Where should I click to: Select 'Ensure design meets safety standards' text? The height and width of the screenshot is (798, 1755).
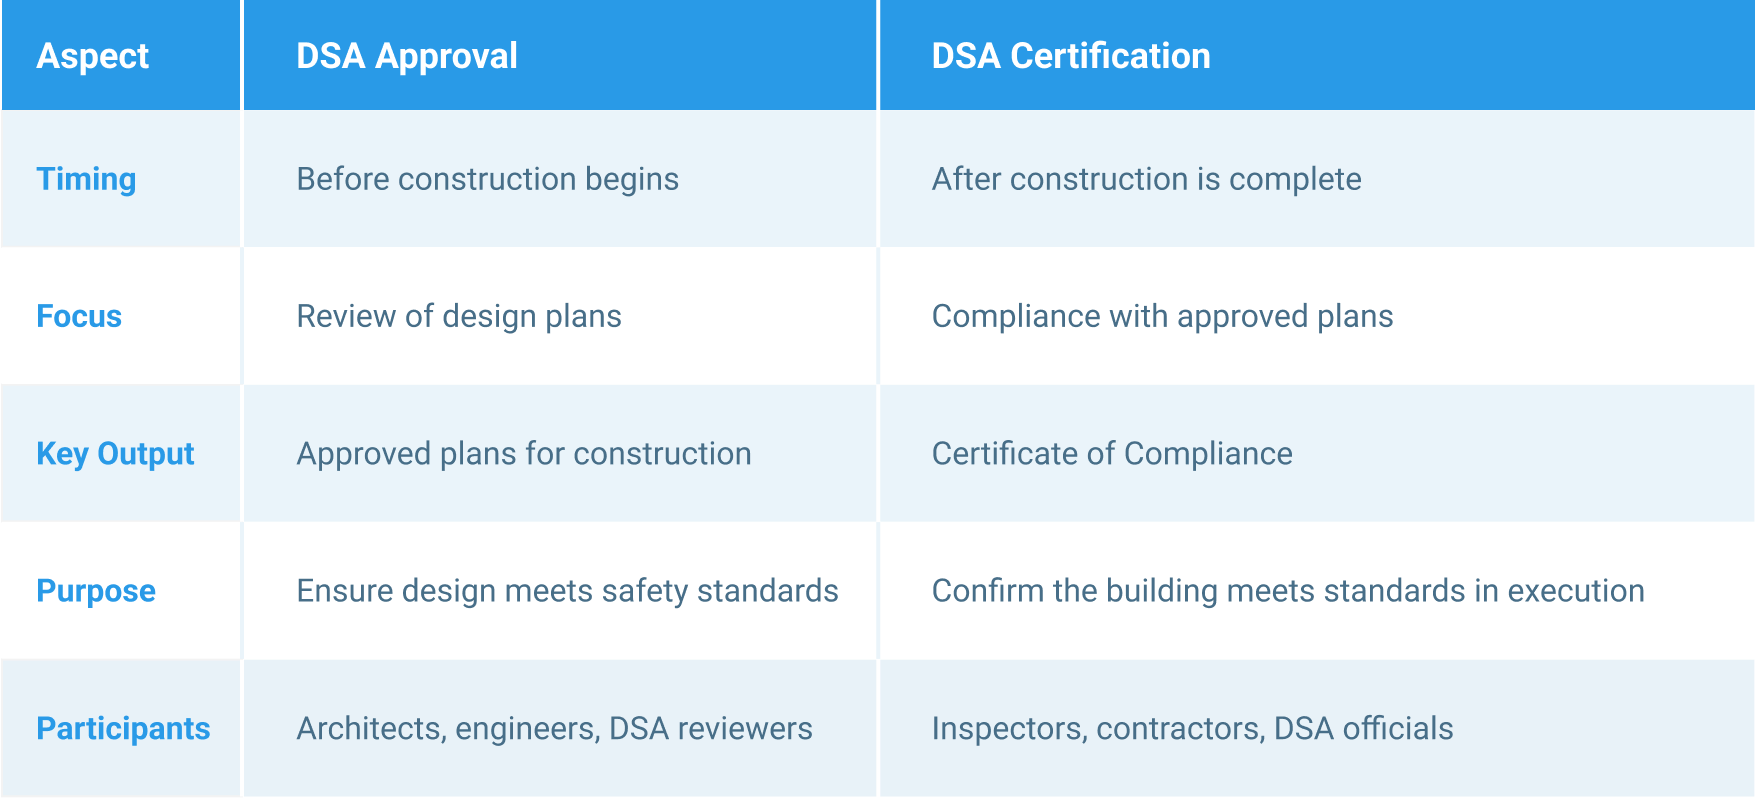tap(567, 591)
